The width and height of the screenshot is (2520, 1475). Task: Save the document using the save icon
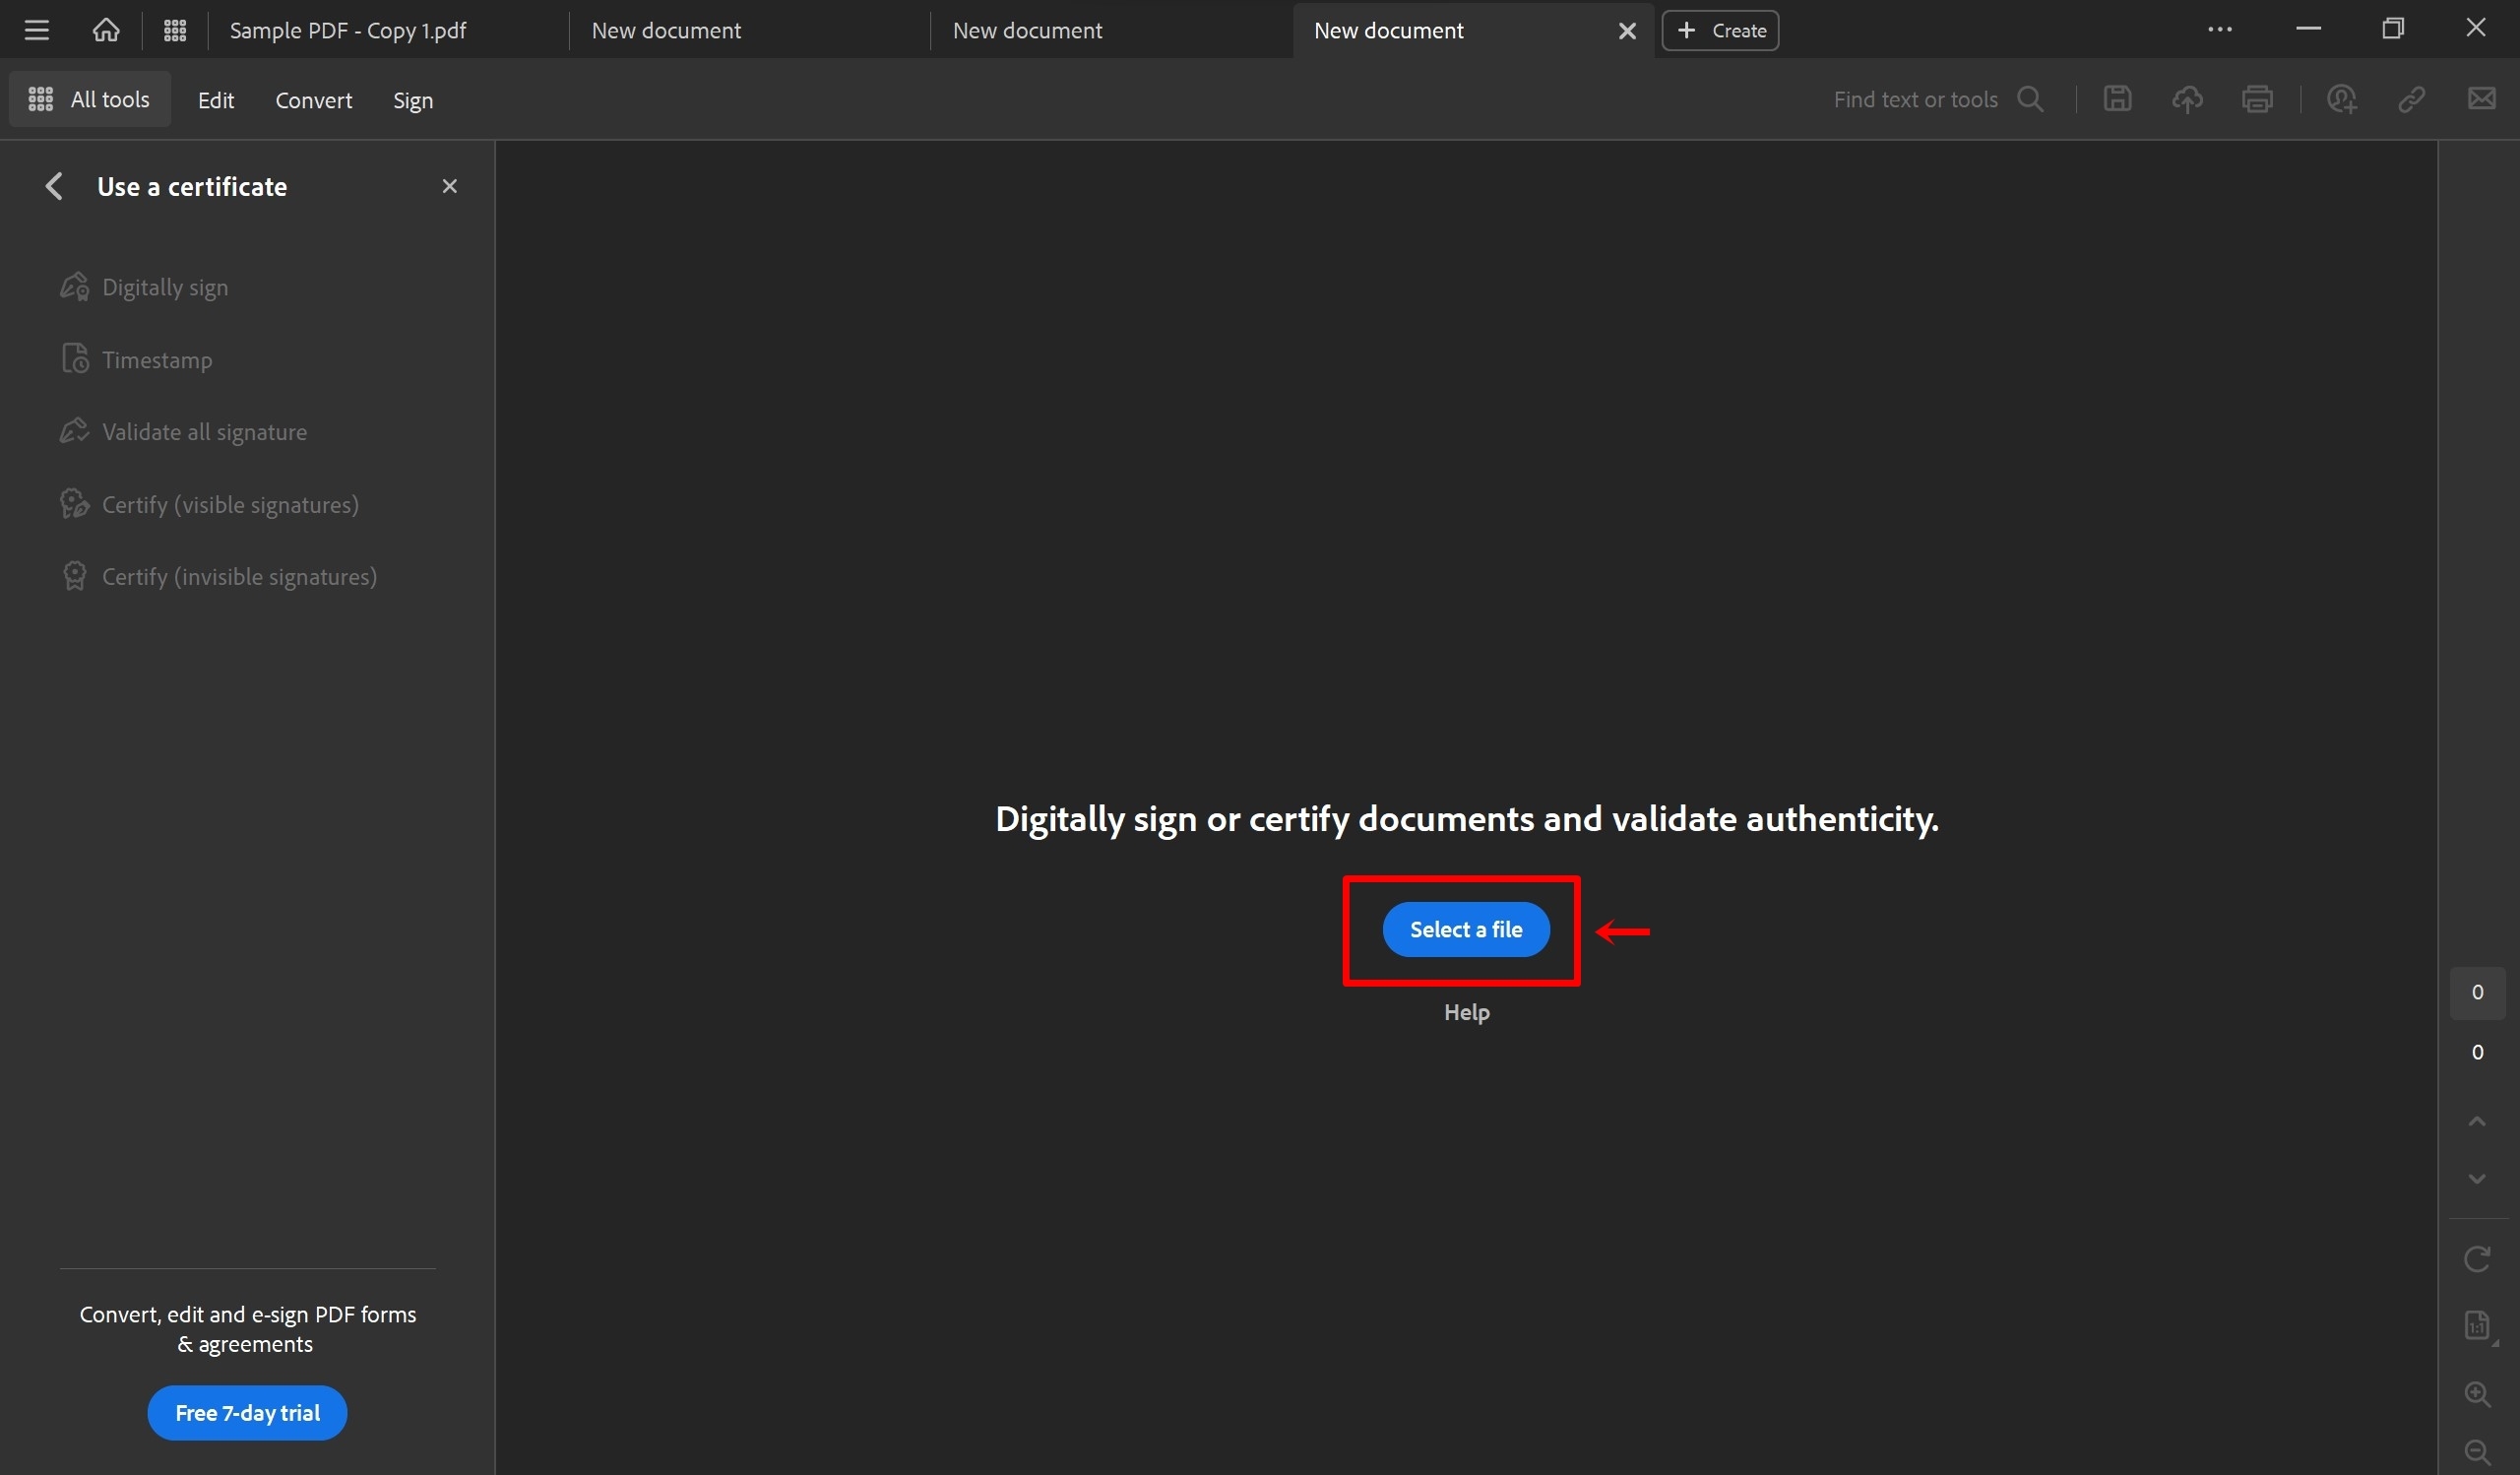2117,98
